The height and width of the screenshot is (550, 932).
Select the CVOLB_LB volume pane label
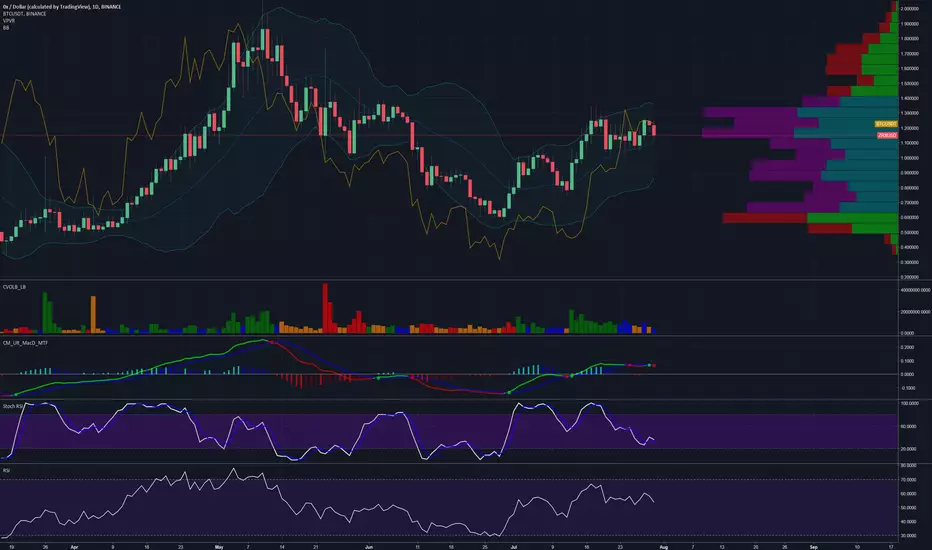14,287
